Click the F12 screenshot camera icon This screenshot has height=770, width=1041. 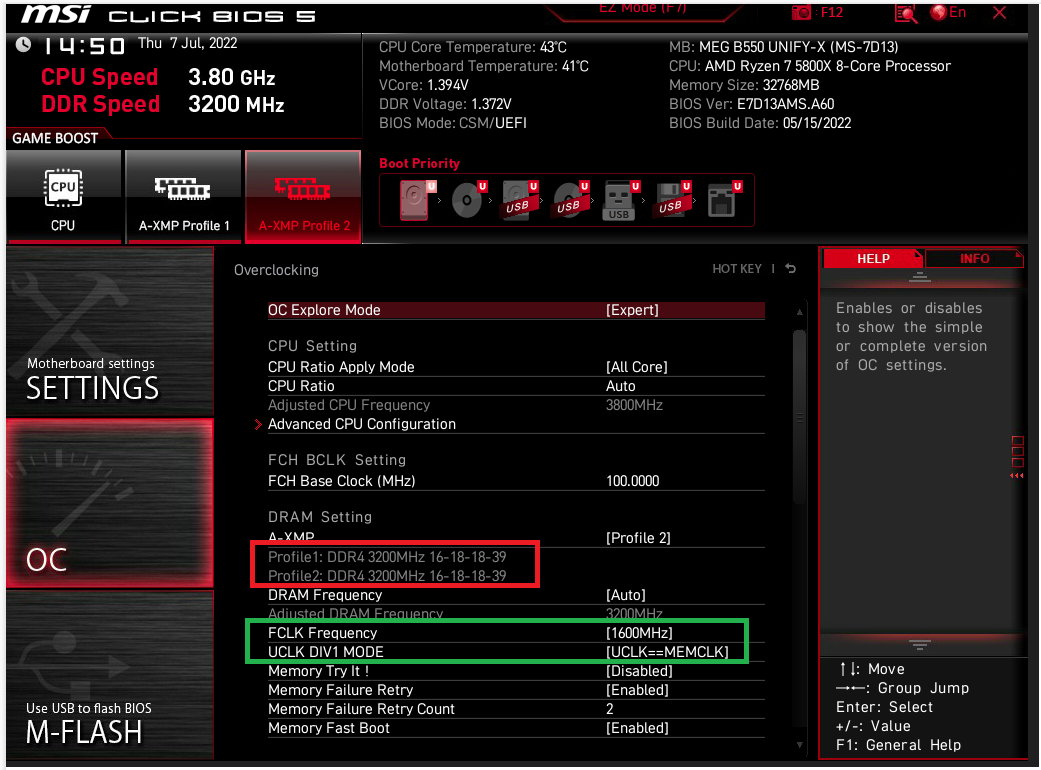(x=801, y=13)
